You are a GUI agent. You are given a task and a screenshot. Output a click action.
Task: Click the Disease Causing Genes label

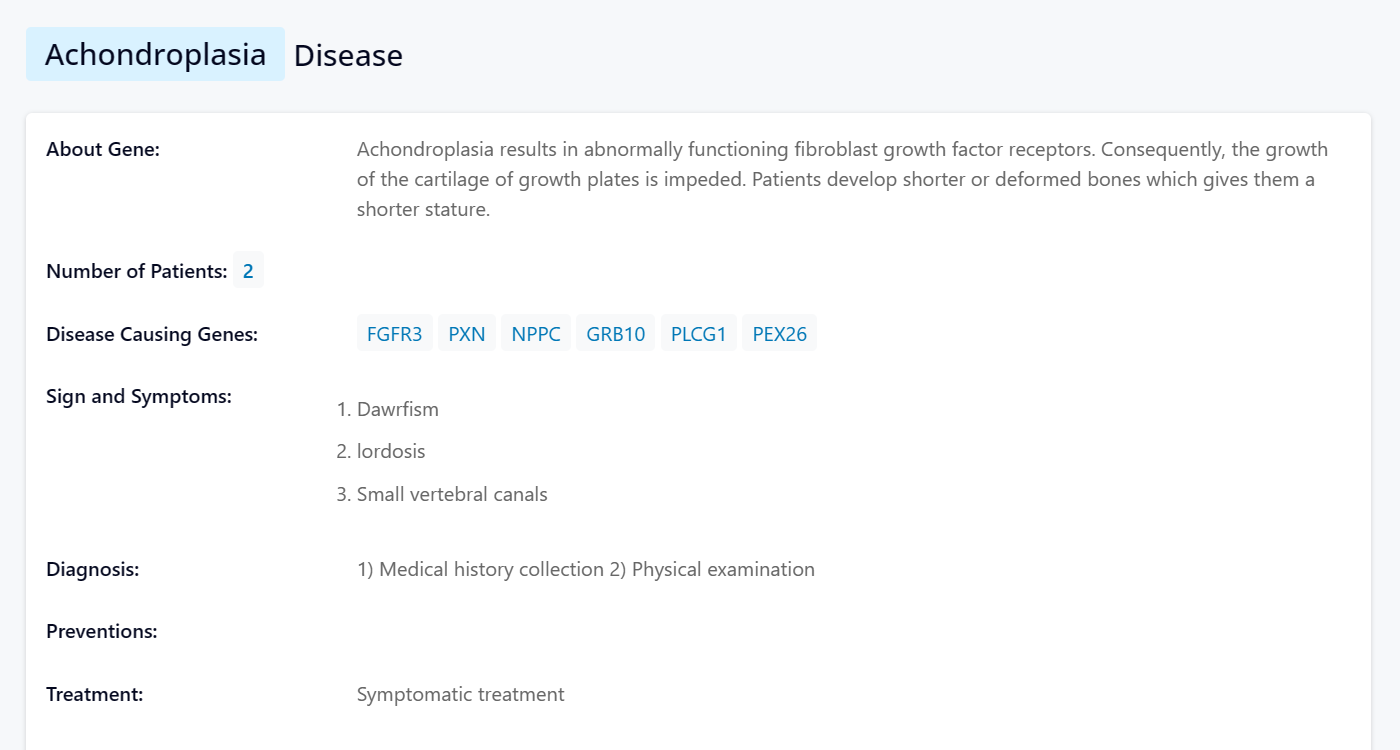(x=152, y=334)
